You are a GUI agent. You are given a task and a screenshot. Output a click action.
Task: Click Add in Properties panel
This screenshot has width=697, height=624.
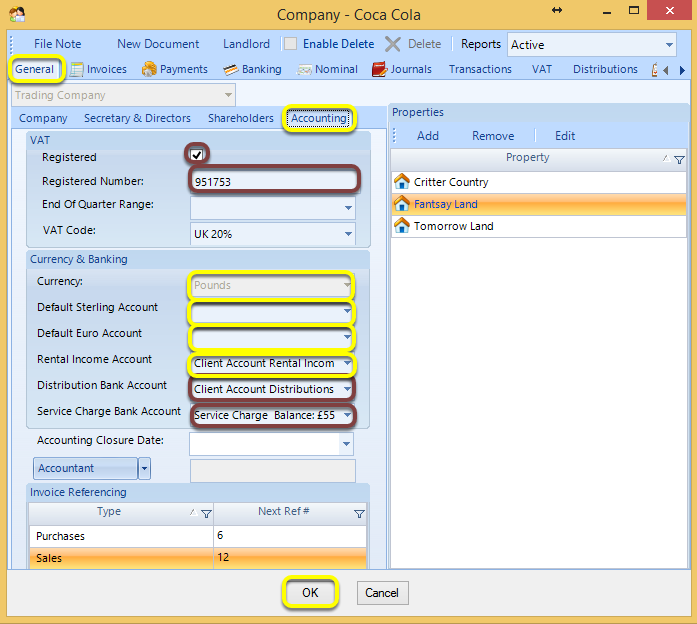(x=428, y=136)
